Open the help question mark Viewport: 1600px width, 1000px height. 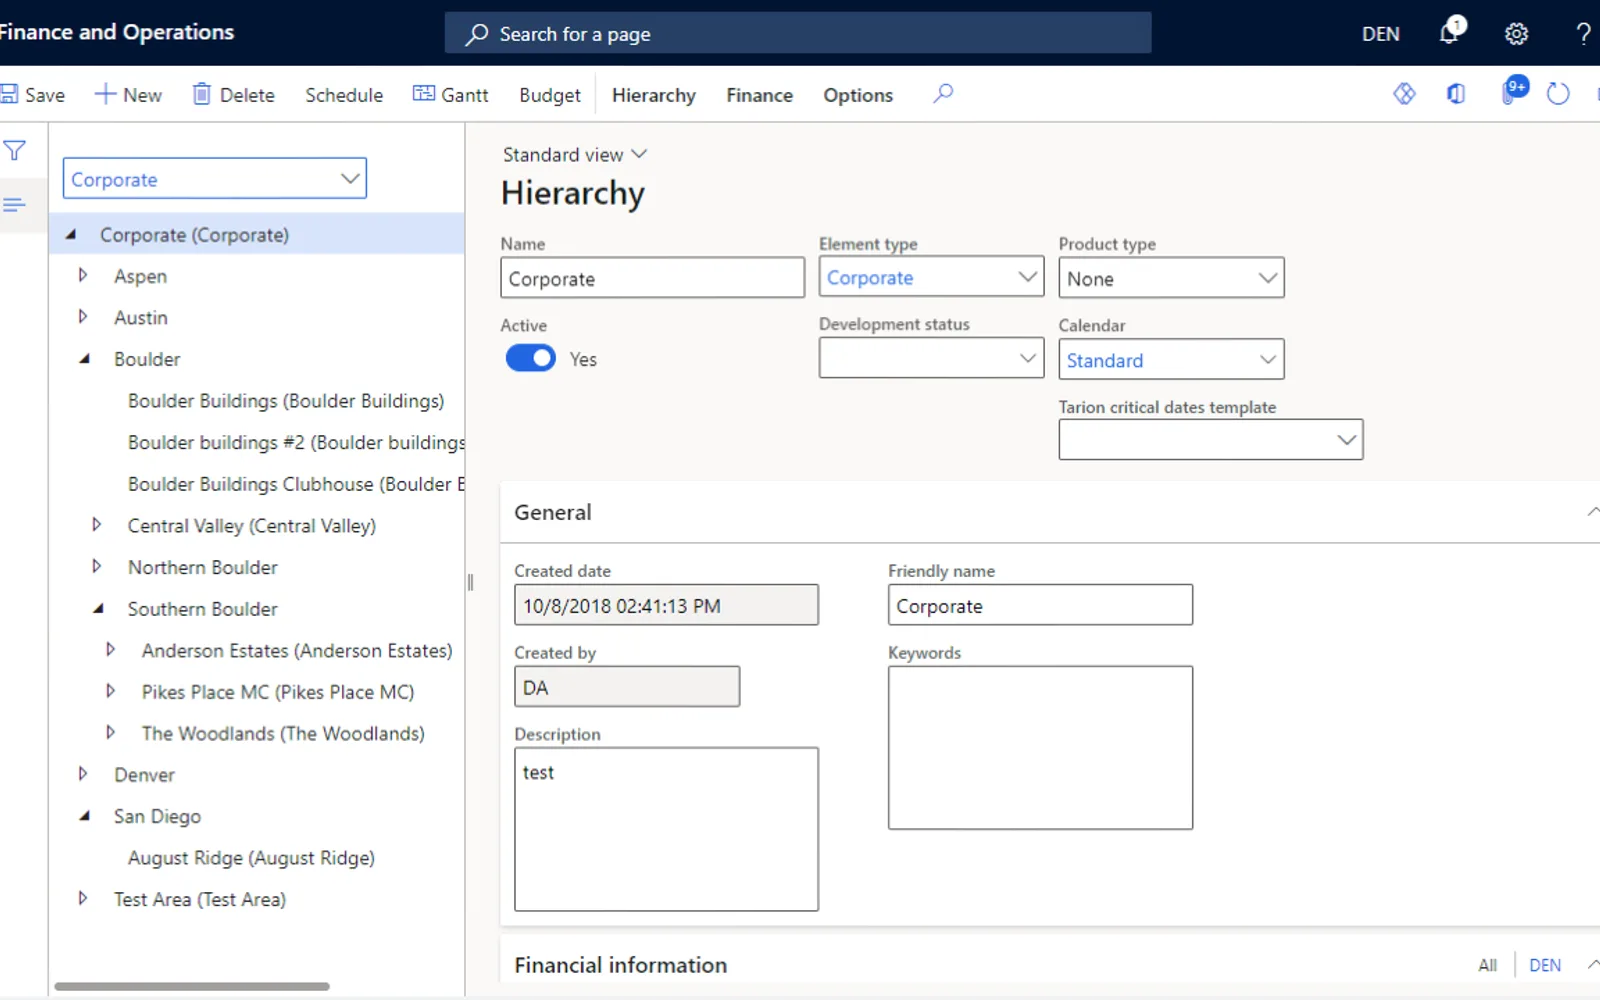pos(1583,34)
